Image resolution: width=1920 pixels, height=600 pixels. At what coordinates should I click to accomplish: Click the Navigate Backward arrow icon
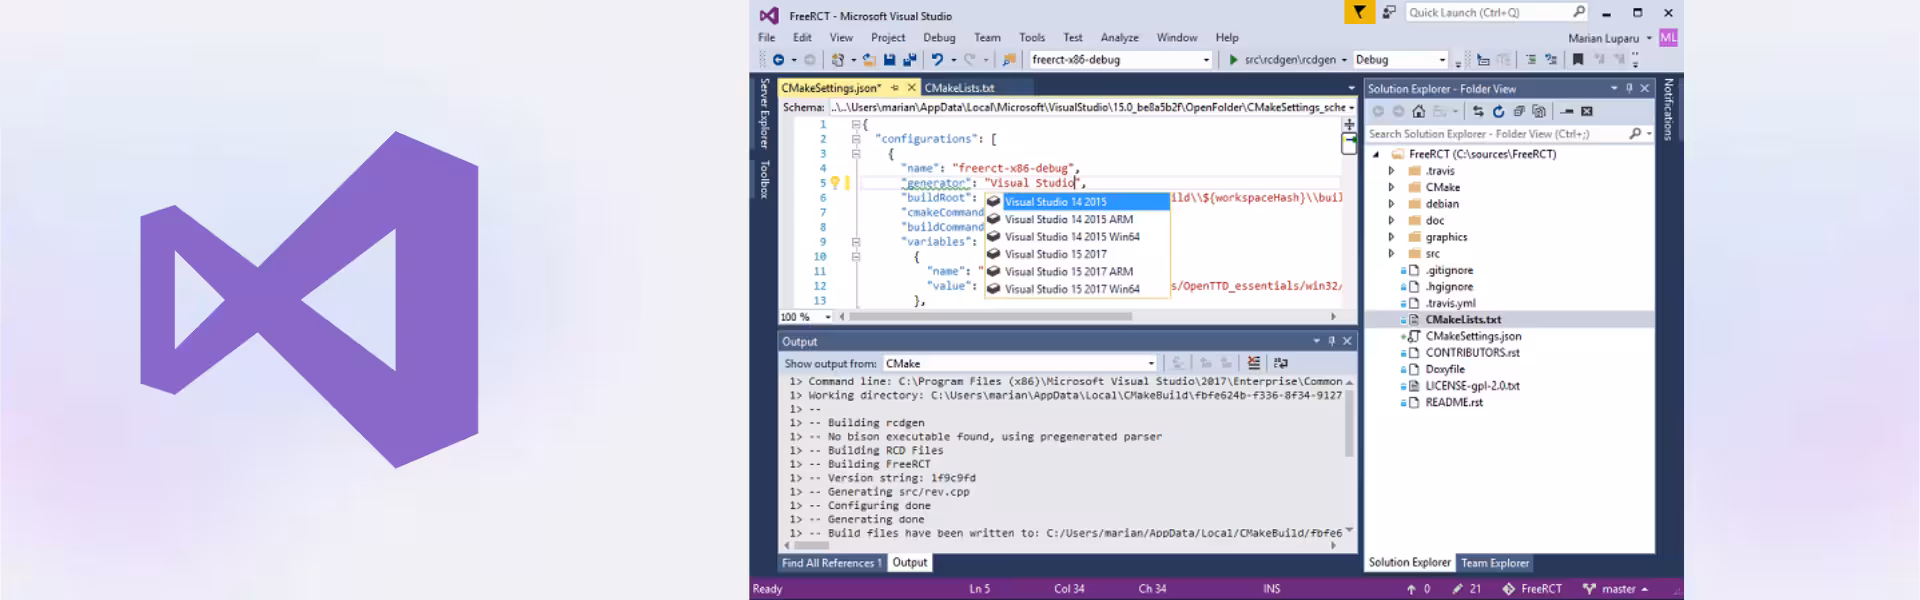(778, 60)
